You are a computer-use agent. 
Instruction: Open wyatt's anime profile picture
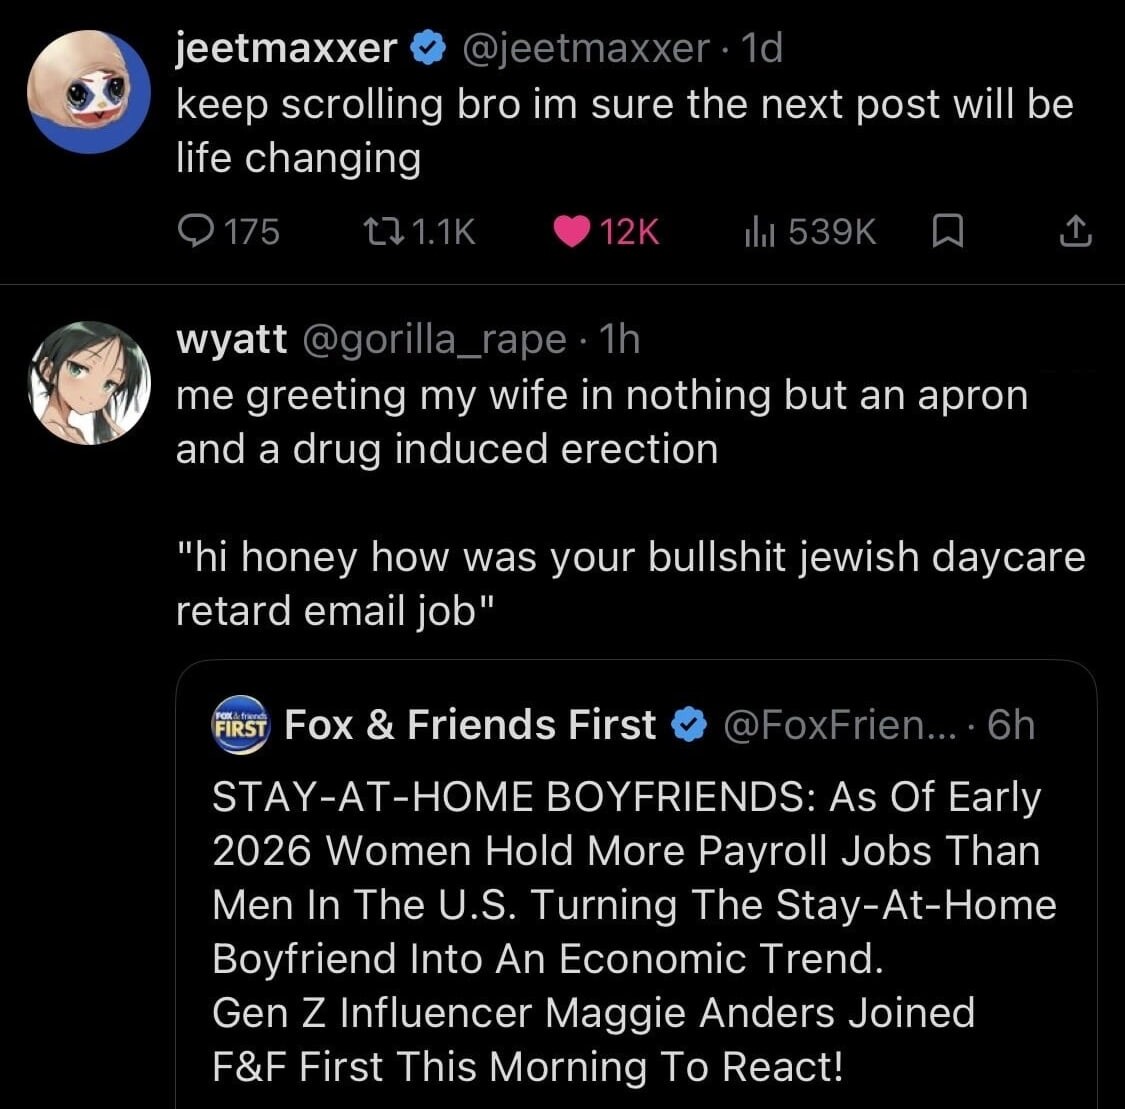[x=88, y=382]
